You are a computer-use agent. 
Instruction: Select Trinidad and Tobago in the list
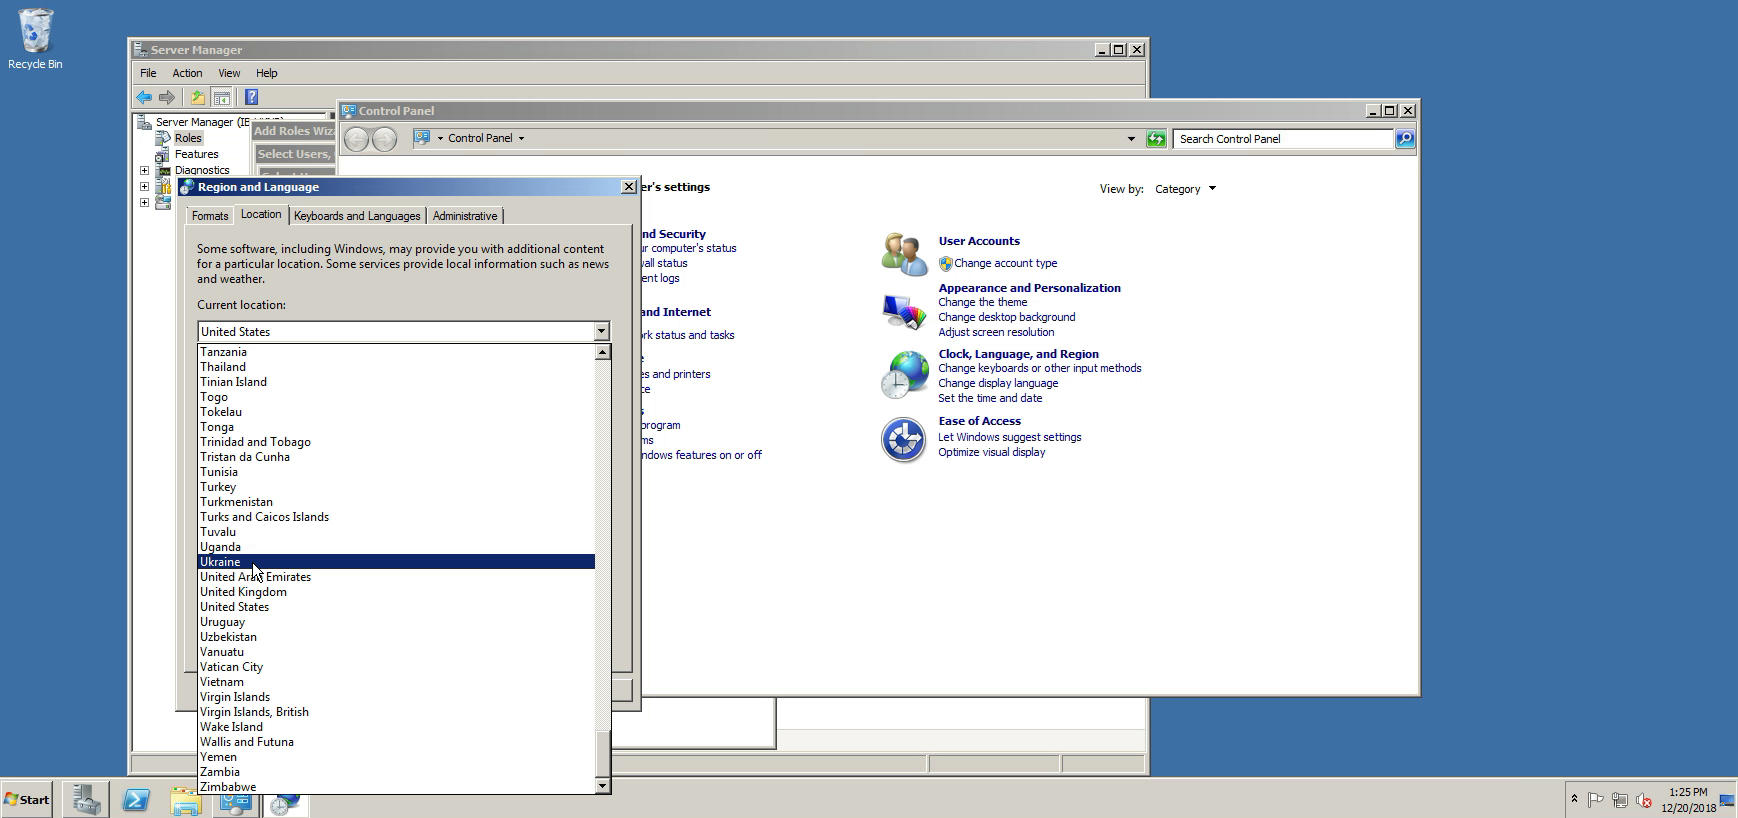click(396, 442)
